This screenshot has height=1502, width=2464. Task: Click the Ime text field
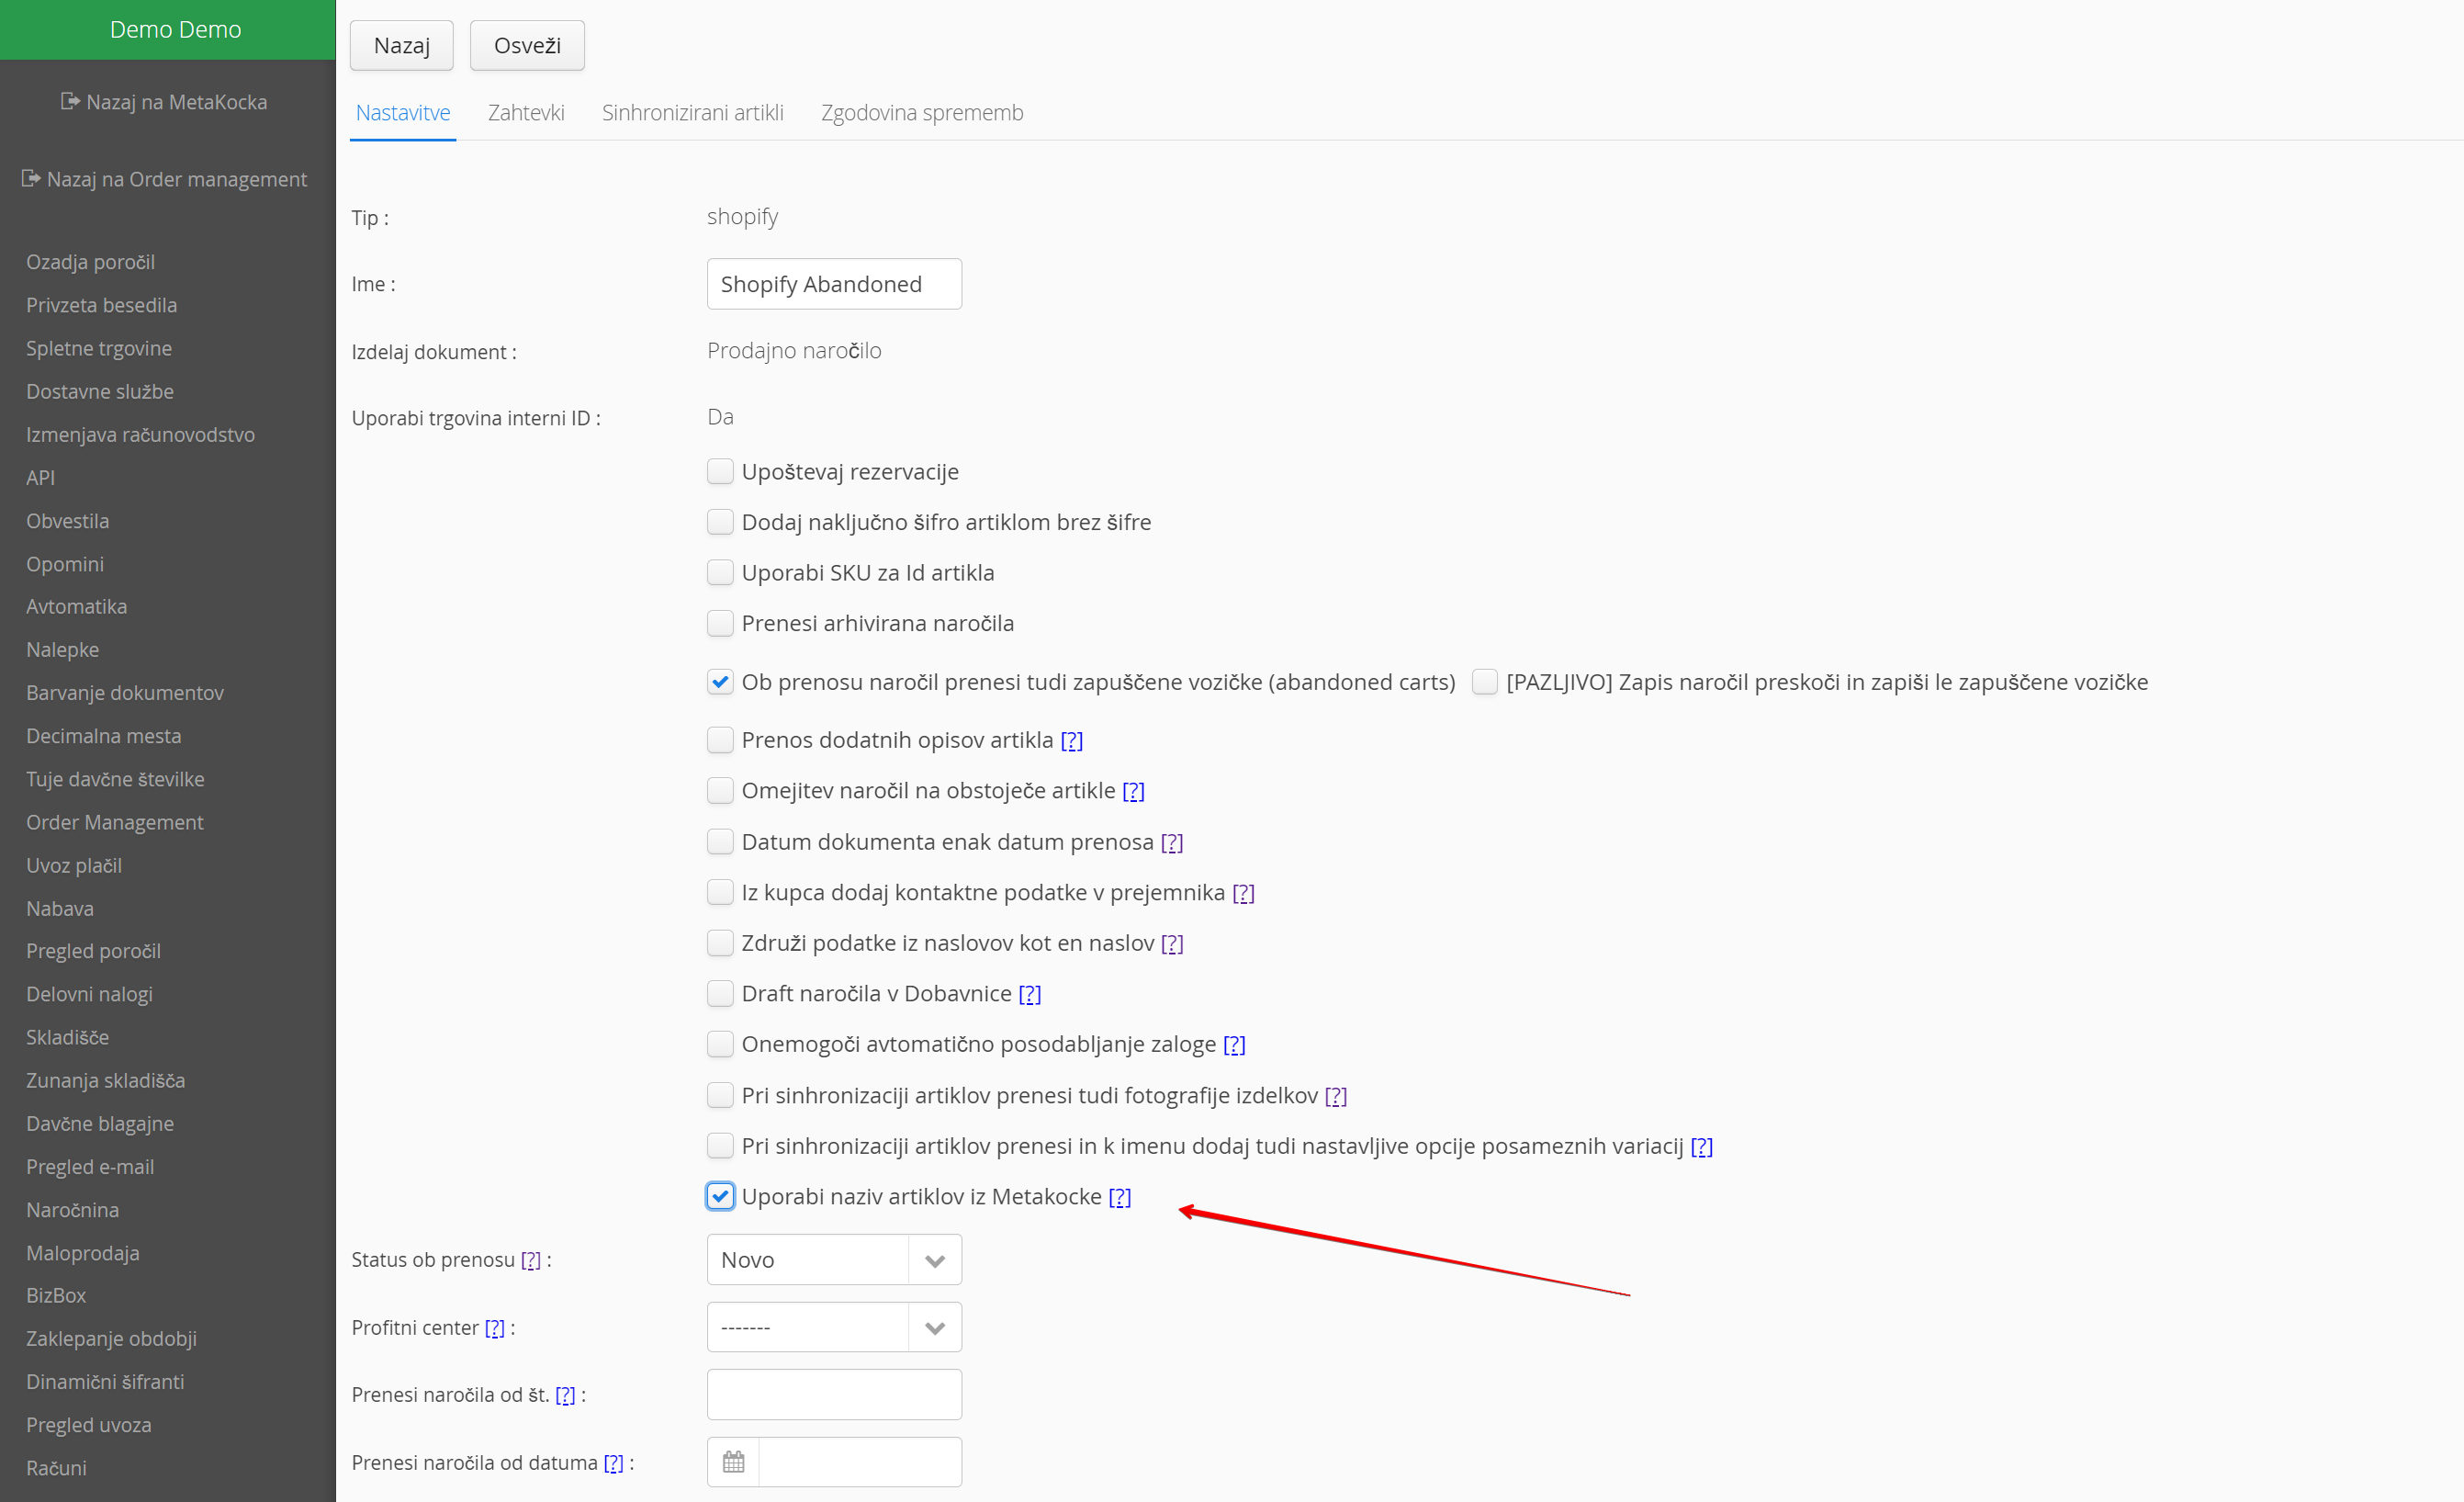click(833, 284)
